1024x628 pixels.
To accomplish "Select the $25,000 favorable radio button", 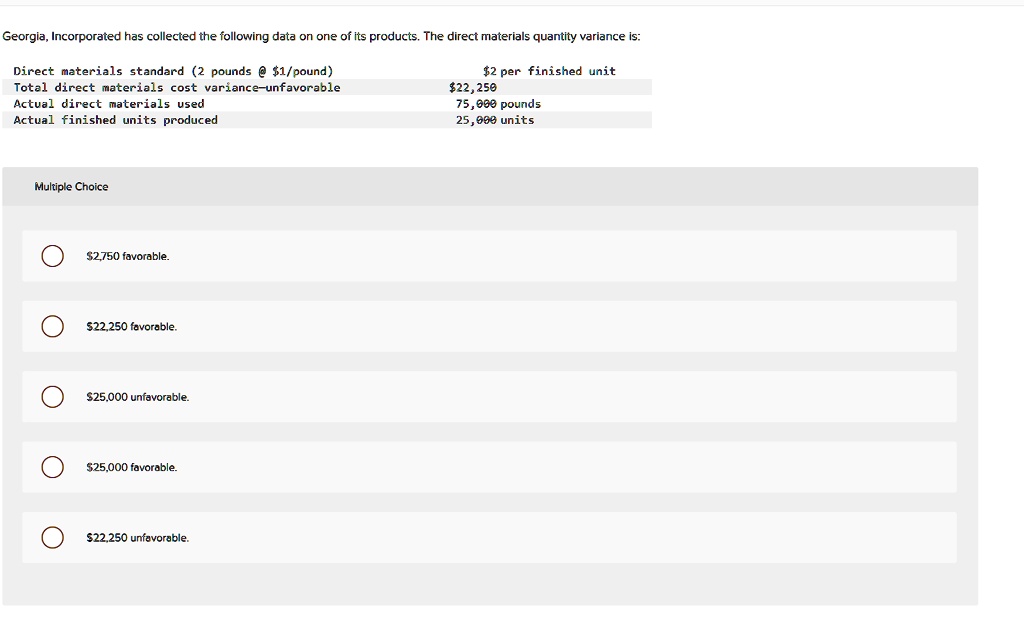I will point(51,466).
